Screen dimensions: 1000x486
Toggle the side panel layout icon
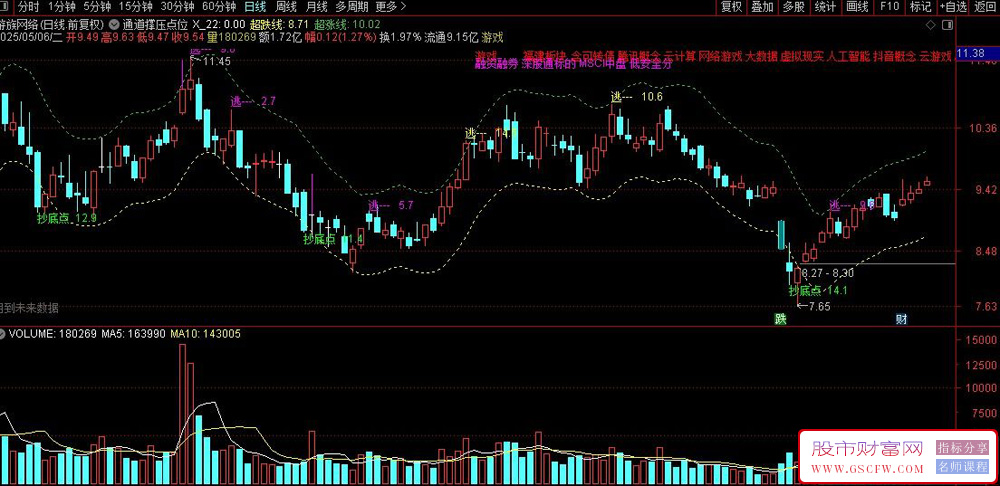[x=947, y=25]
